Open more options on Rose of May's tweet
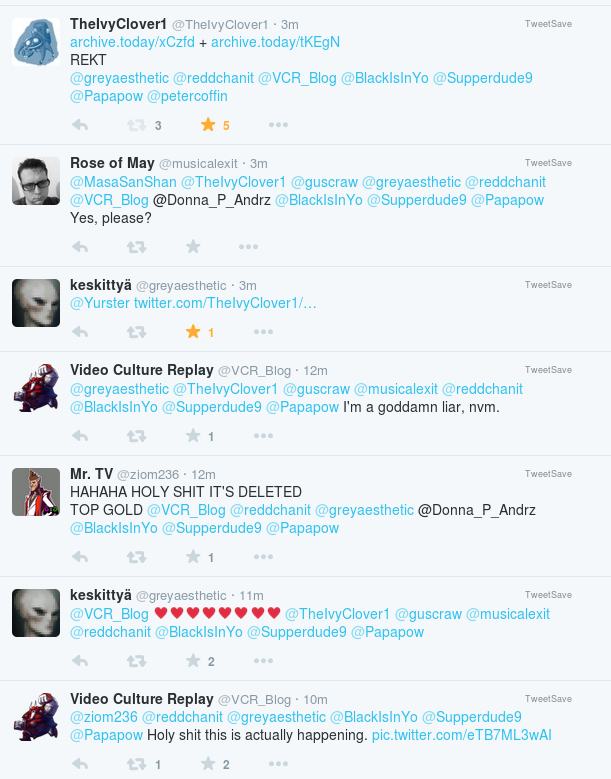Viewport: 611px width, 779px height. tap(248, 246)
